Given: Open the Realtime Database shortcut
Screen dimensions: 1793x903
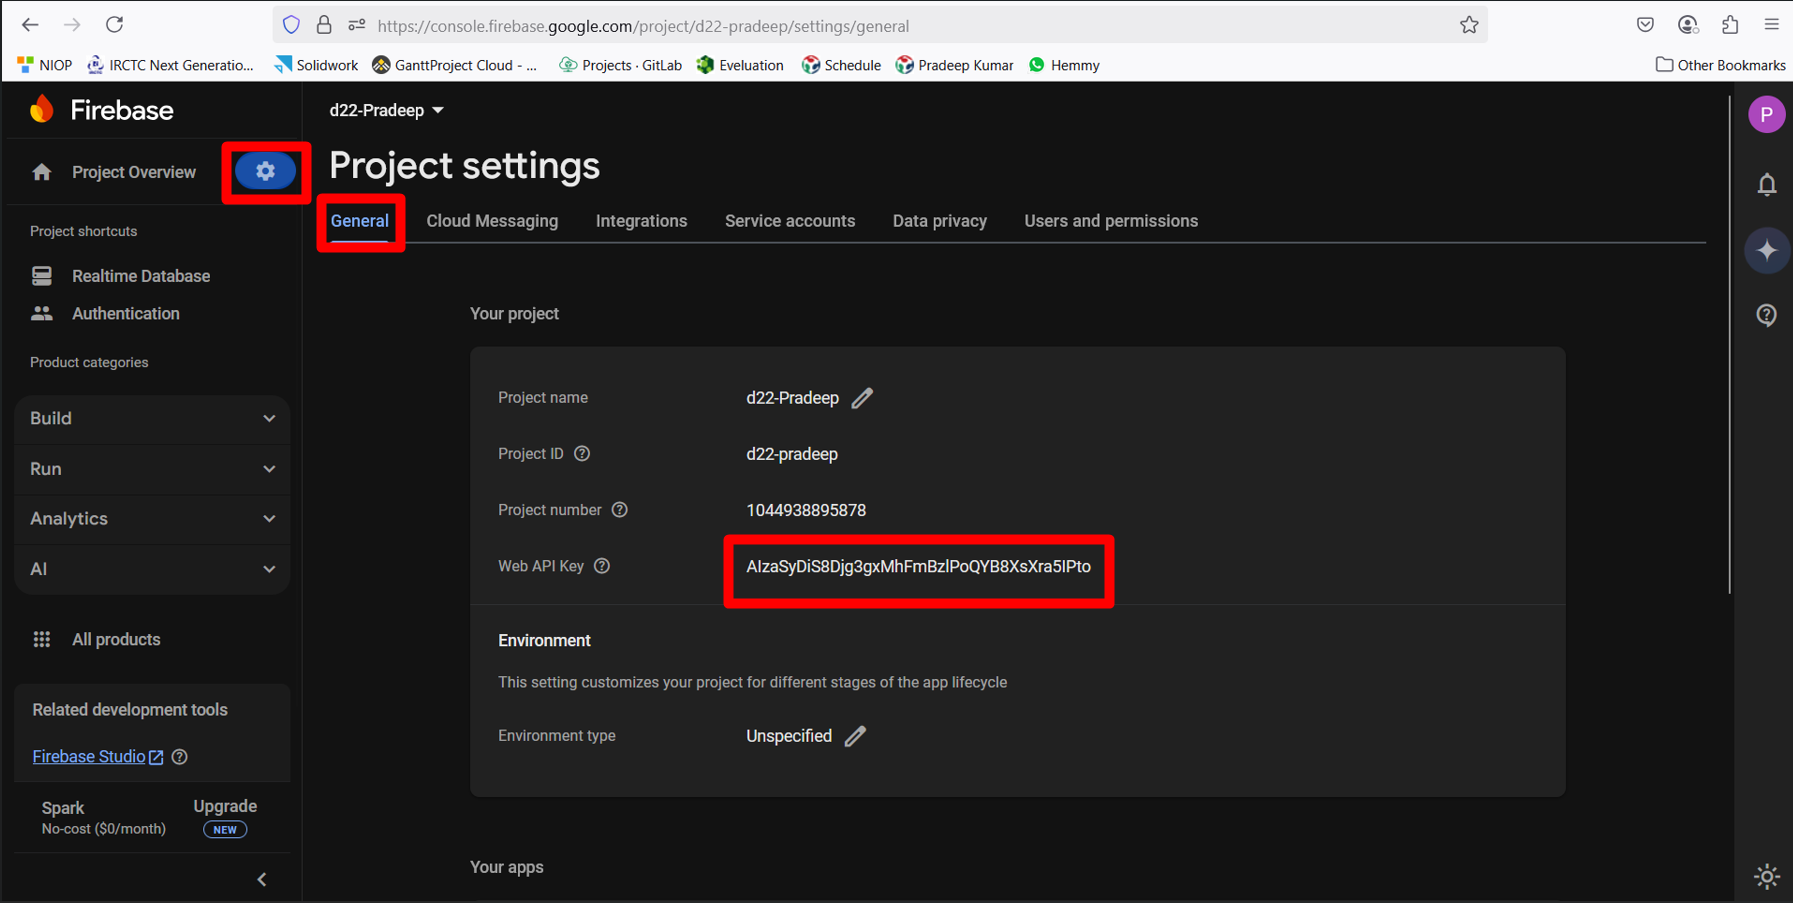Looking at the screenshot, I should (141, 276).
